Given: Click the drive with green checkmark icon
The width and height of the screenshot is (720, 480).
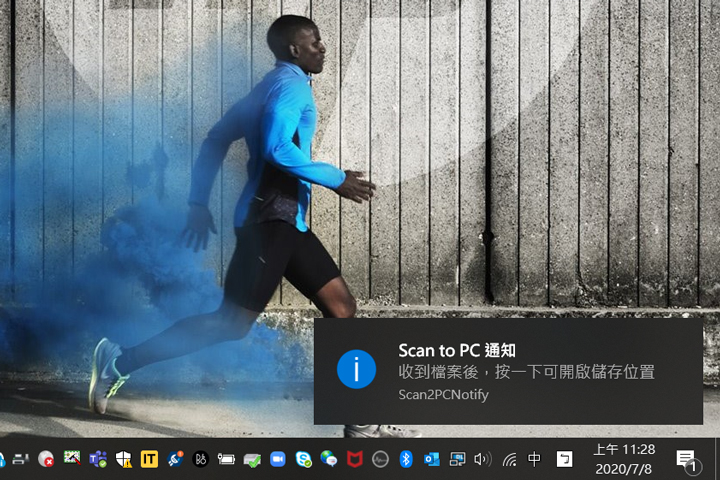Looking at the screenshot, I should (x=252, y=459).
